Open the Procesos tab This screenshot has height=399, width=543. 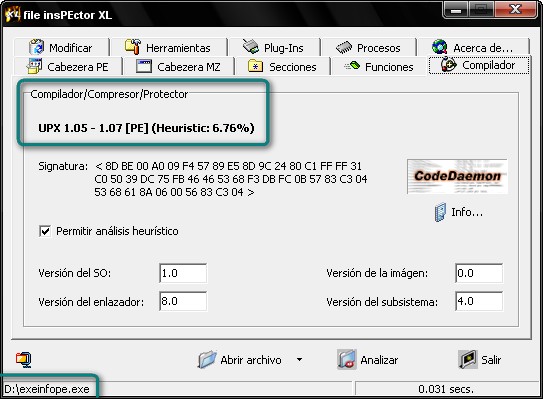click(x=368, y=47)
